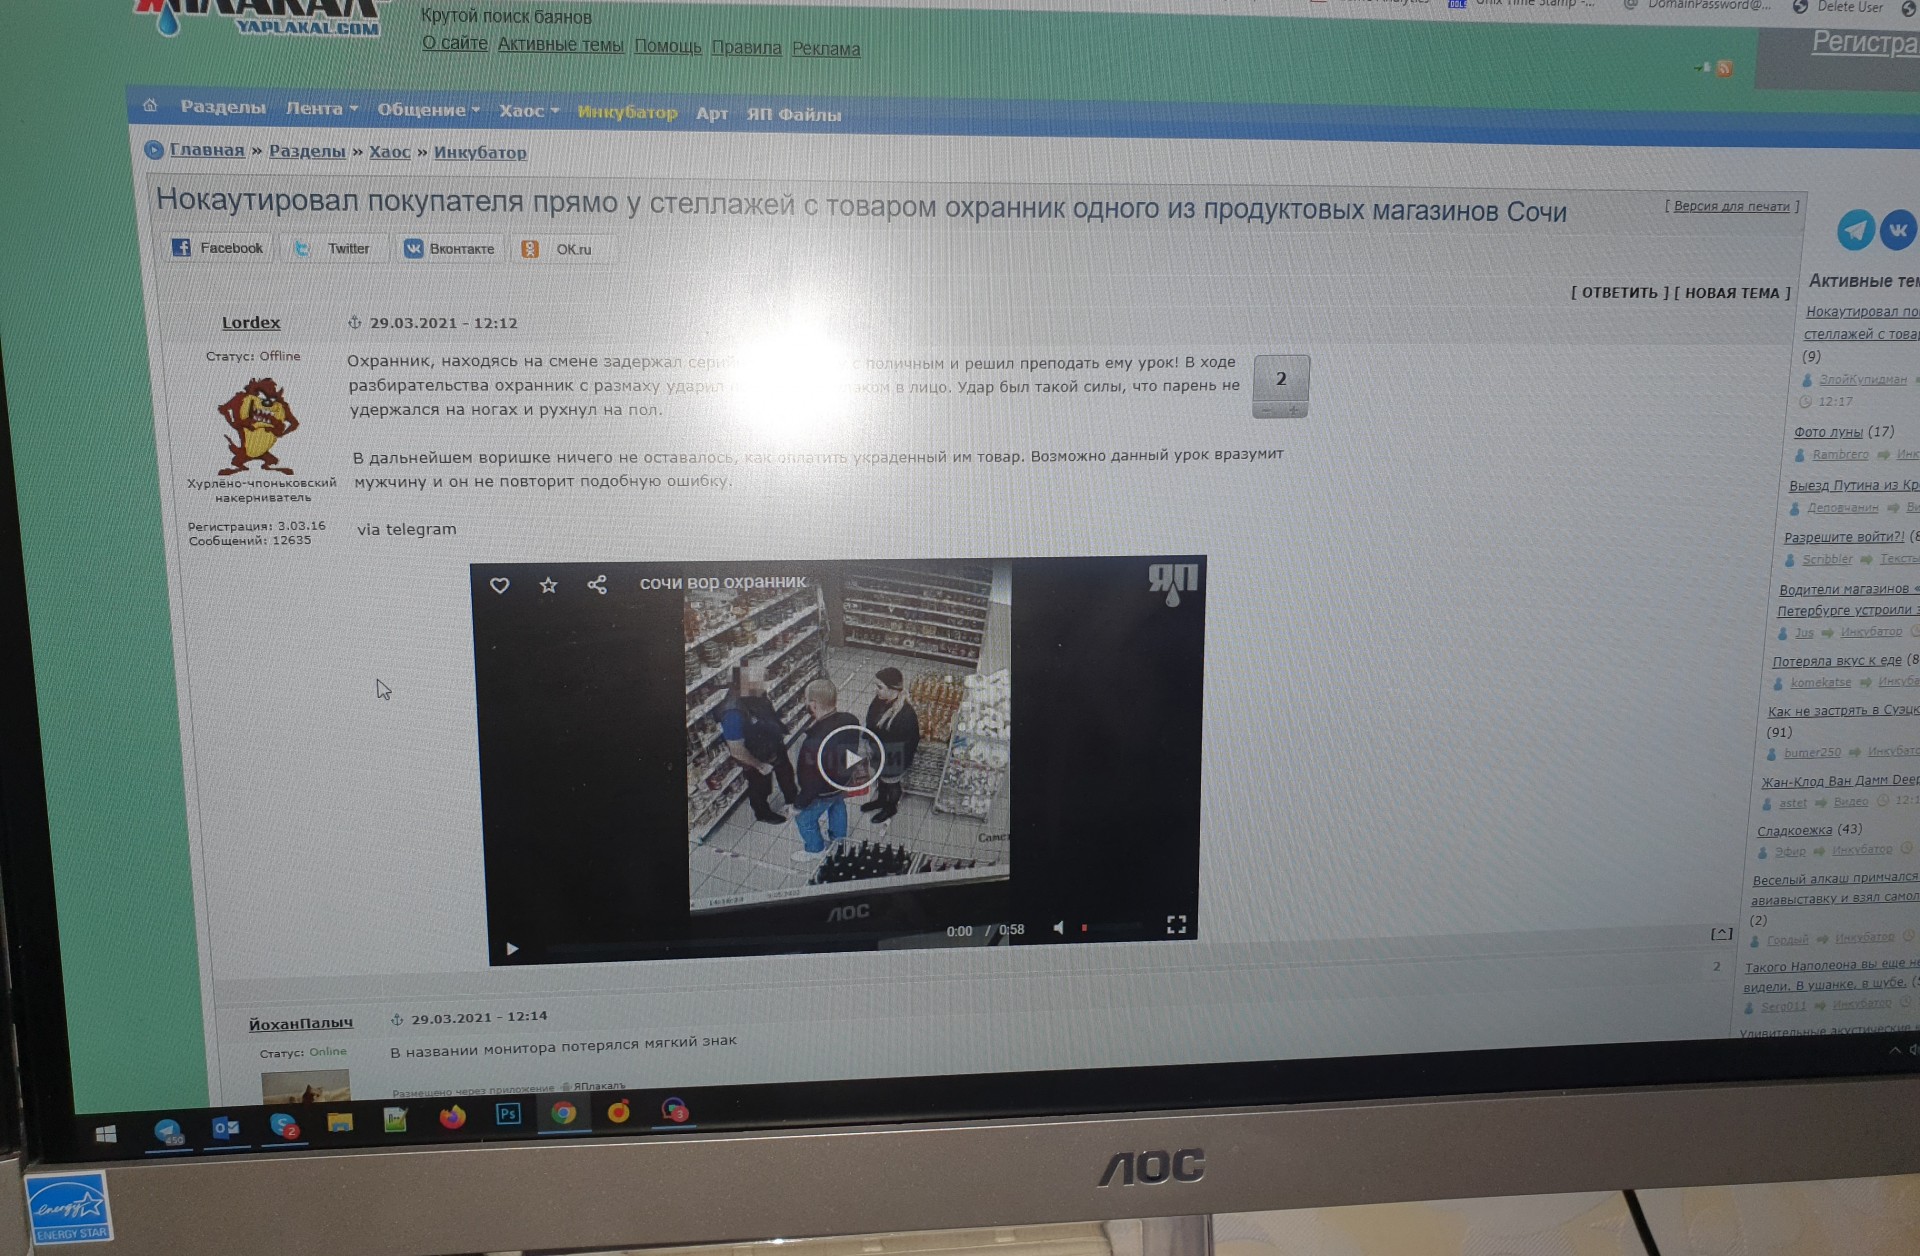Go to Главная in the breadcrumbs

coord(207,150)
